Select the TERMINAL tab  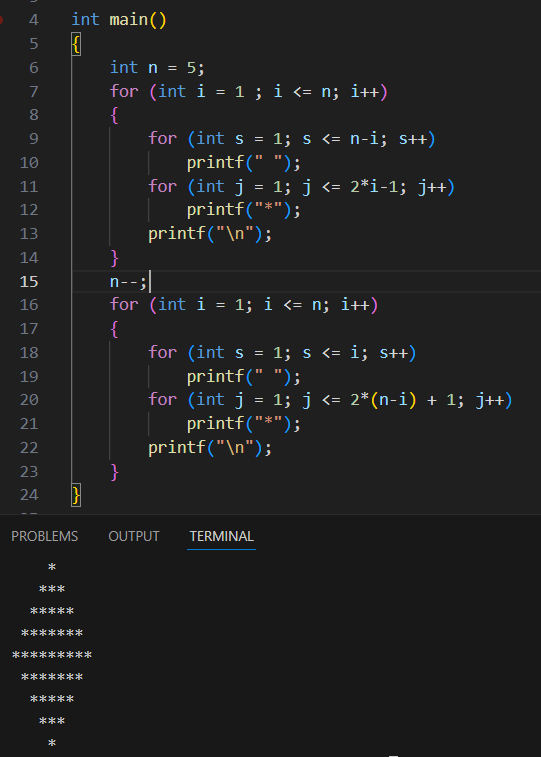(x=222, y=536)
